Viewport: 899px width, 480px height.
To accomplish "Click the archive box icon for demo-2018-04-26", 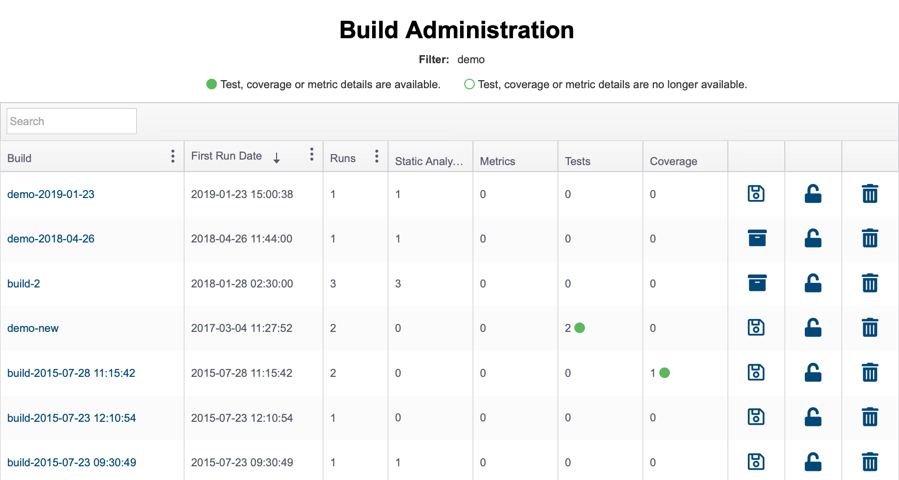I will click(x=757, y=238).
